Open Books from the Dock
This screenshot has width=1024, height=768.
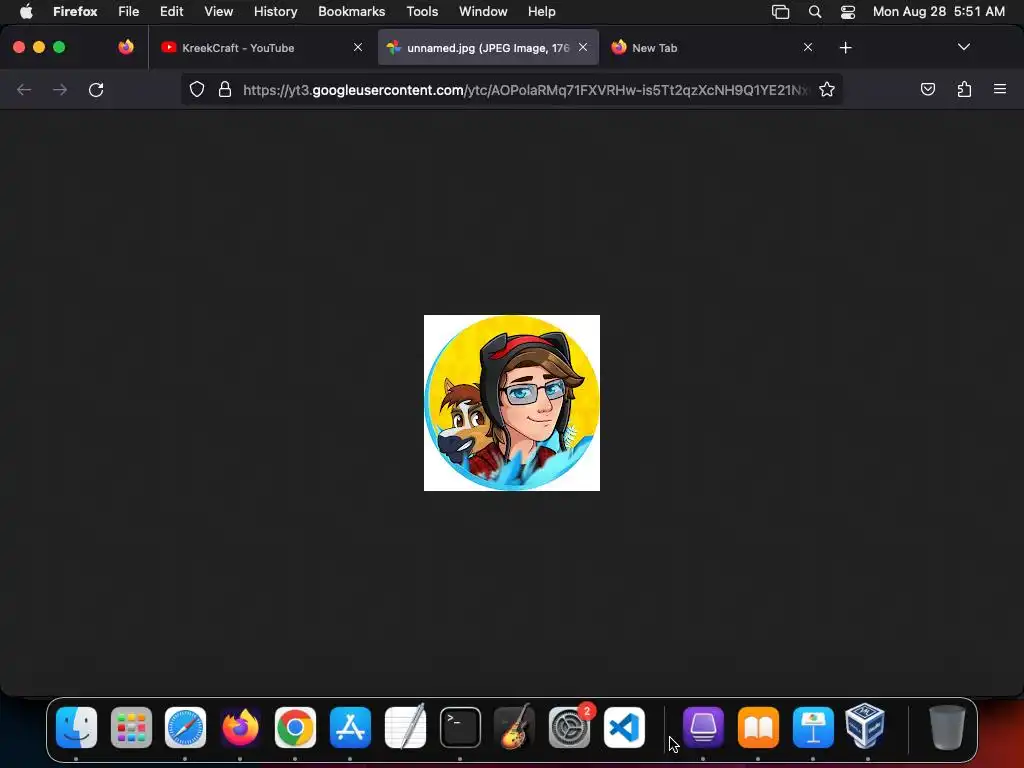coord(758,727)
